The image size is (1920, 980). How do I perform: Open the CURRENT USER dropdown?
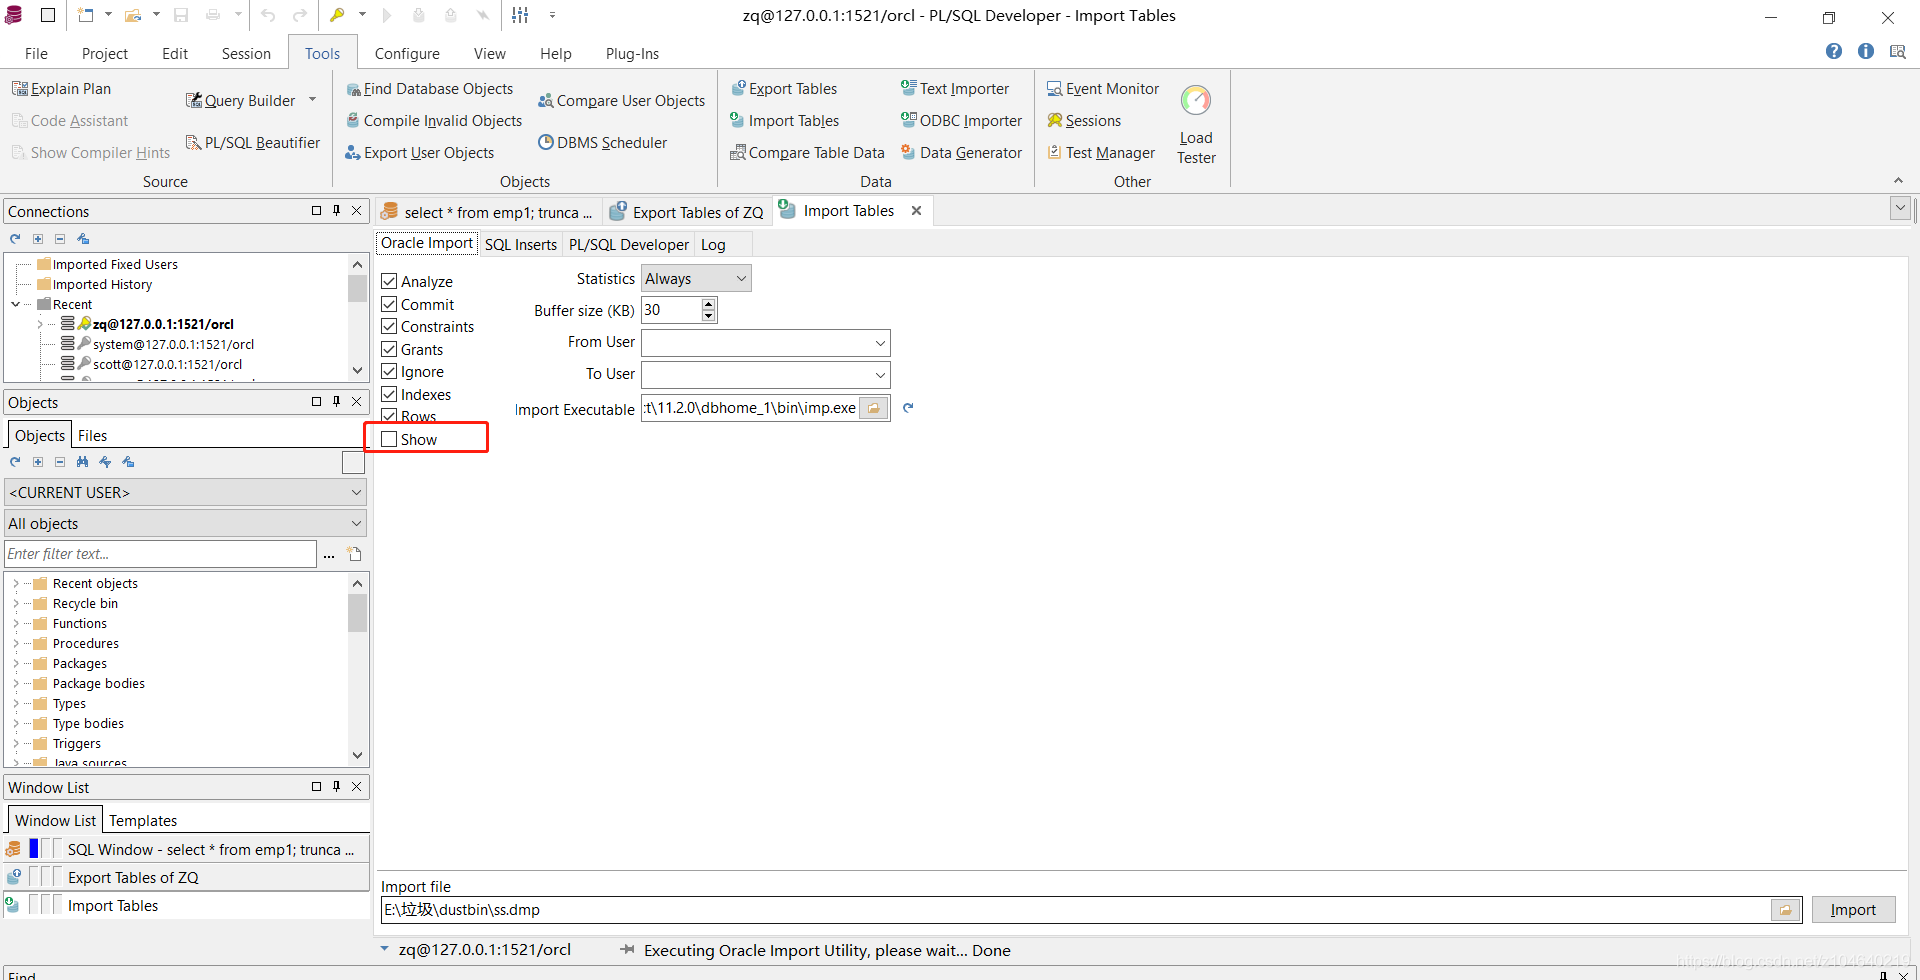click(x=186, y=492)
